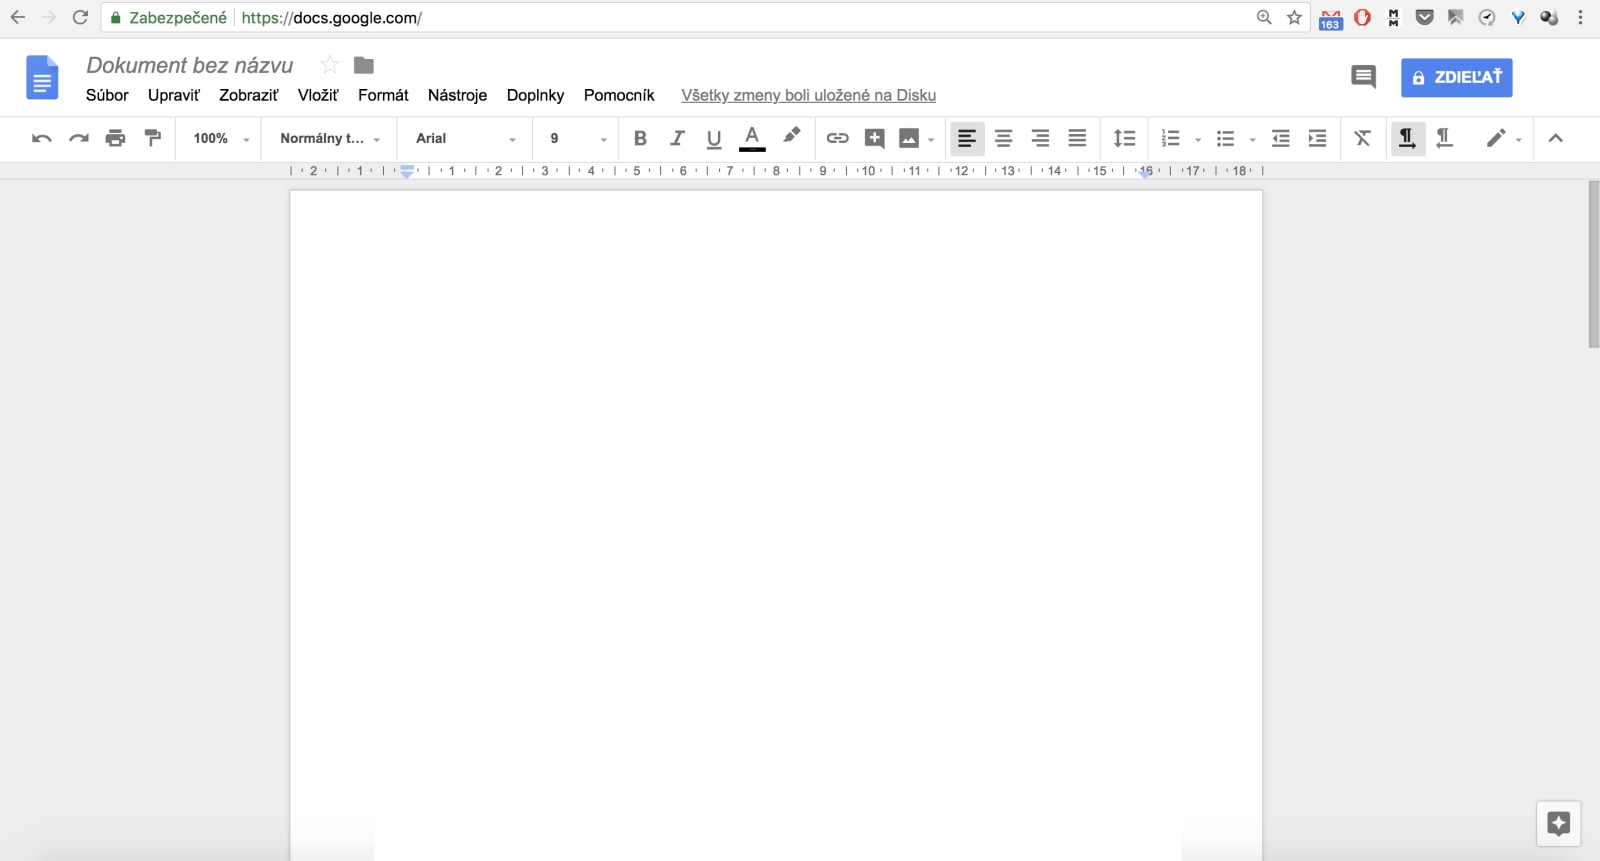Apply a bulleted list
The image size is (1600, 861).
tap(1226, 139)
